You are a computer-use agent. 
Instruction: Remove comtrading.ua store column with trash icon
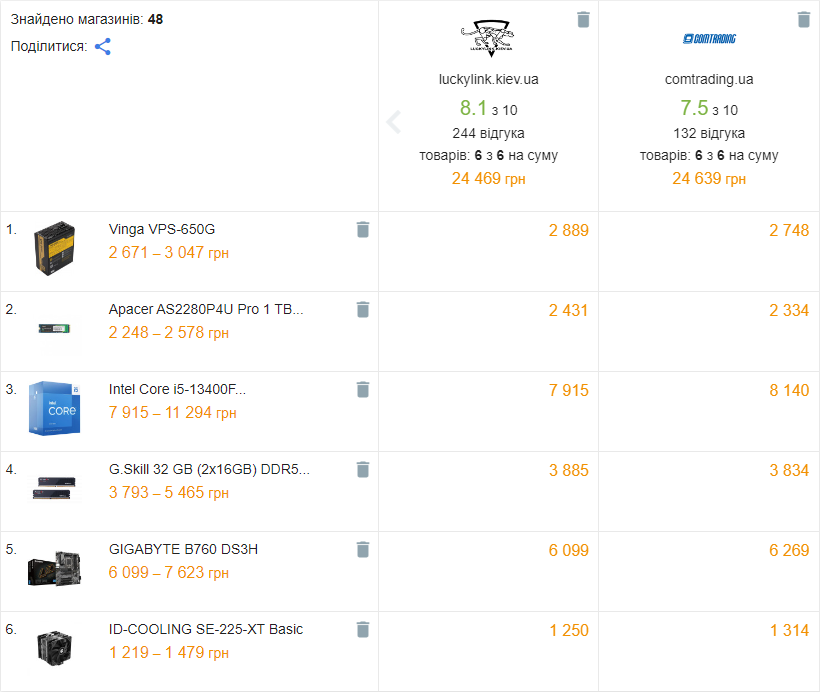coord(804,19)
